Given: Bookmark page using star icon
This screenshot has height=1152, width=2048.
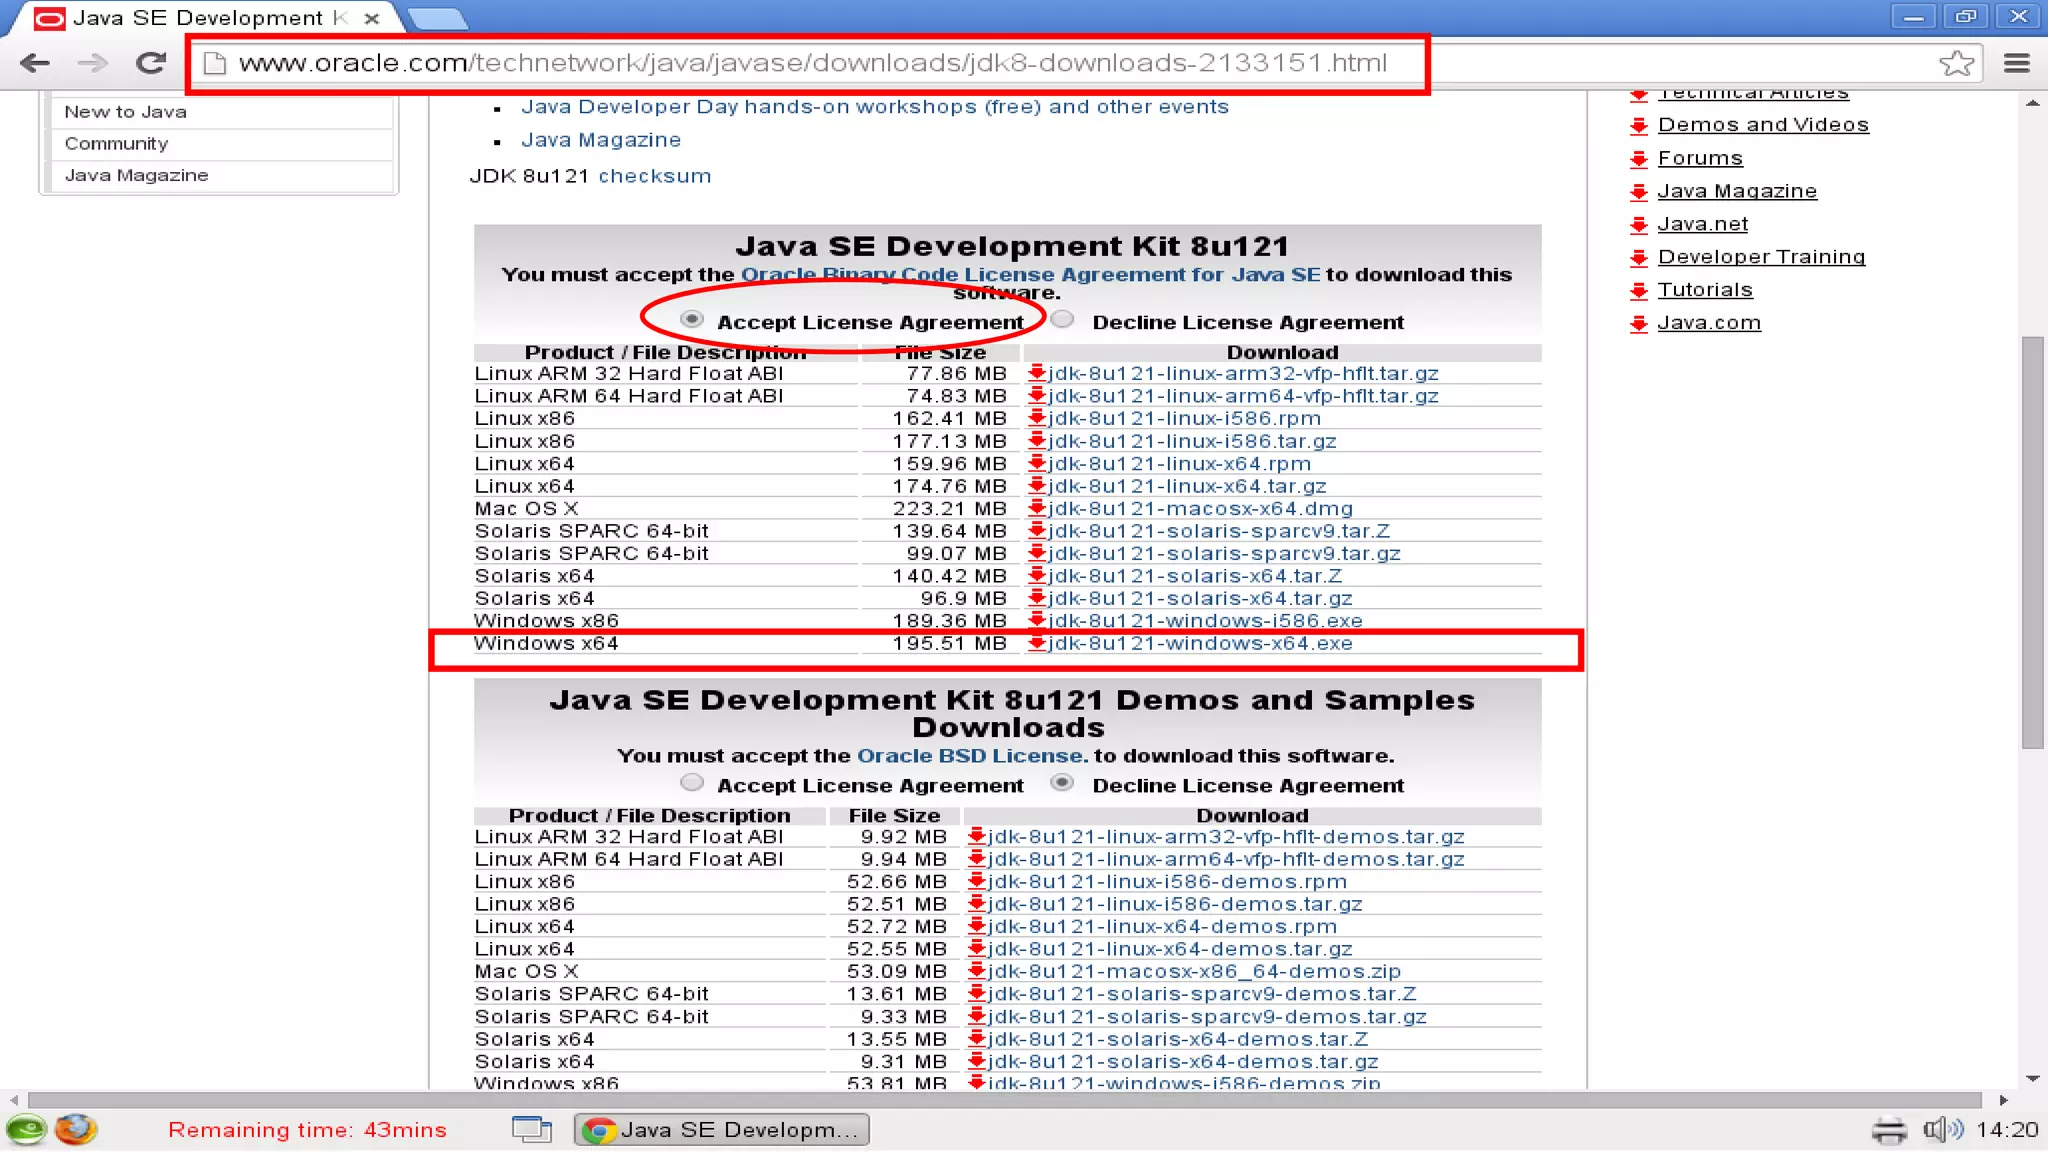Looking at the screenshot, I should 1956,63.
